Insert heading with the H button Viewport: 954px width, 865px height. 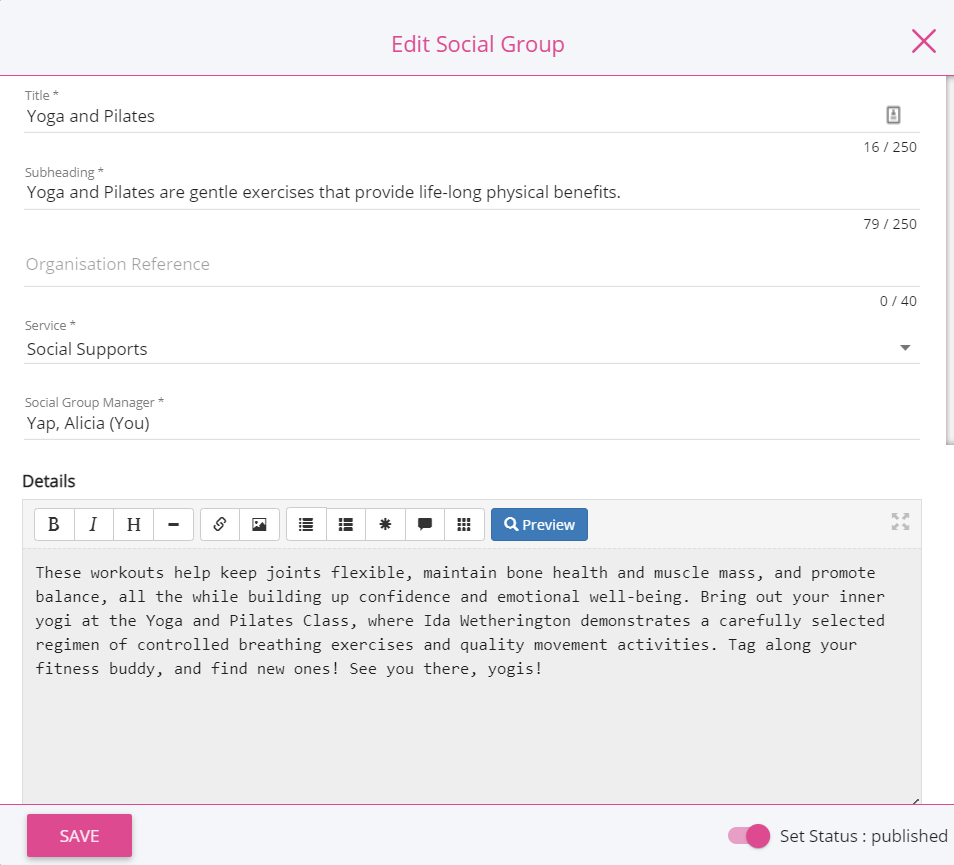[x=133, y=524]
